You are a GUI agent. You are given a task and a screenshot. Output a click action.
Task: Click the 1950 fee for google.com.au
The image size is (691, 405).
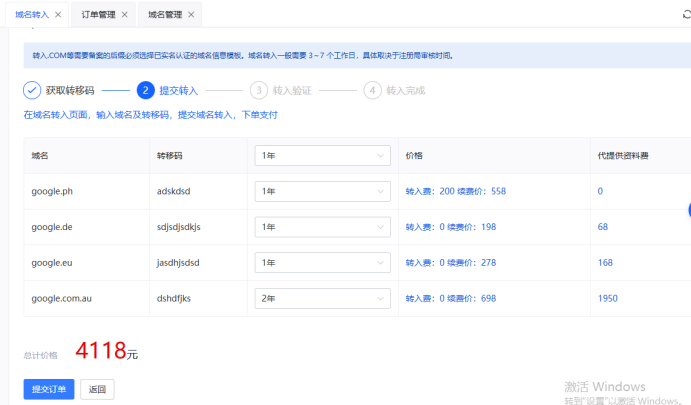tap(607, 298)
